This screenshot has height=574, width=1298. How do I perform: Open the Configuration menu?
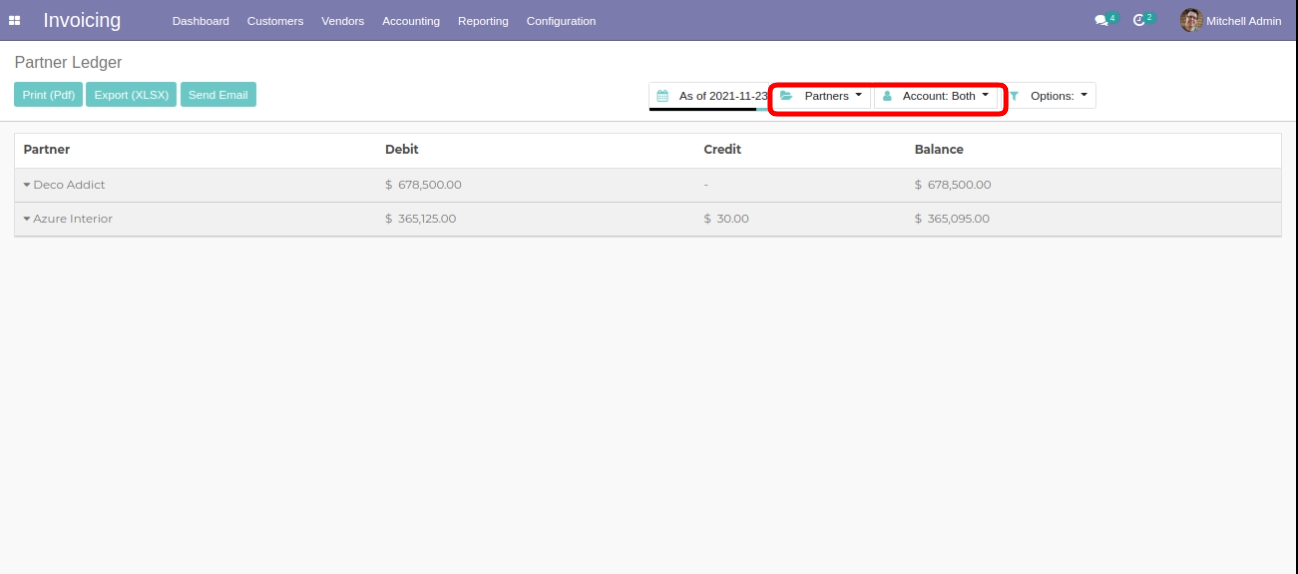[560, 21]
